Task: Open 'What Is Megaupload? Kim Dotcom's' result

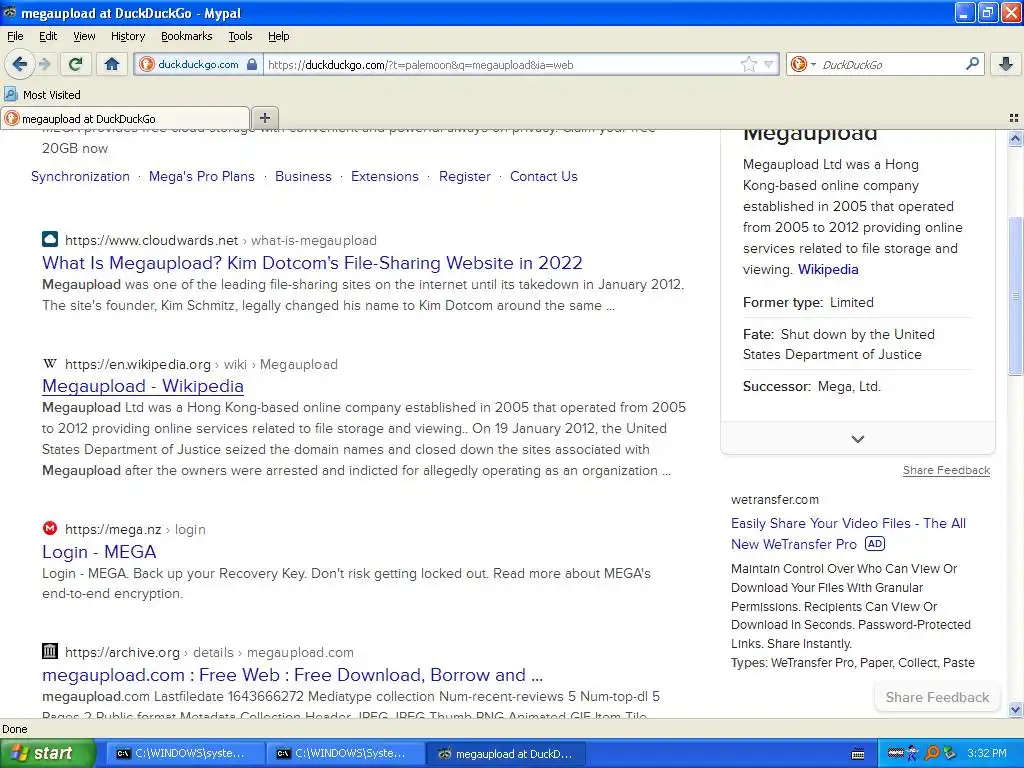Action: tap(312, 263)
